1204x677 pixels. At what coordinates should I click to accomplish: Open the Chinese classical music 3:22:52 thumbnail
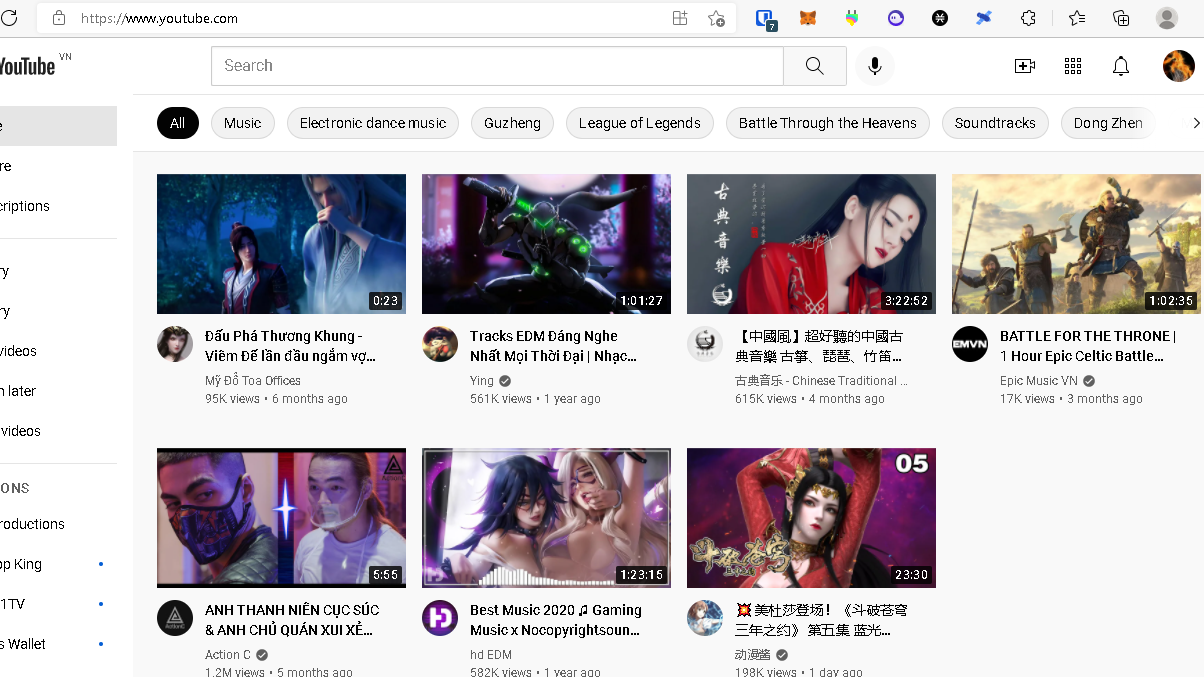811,244
